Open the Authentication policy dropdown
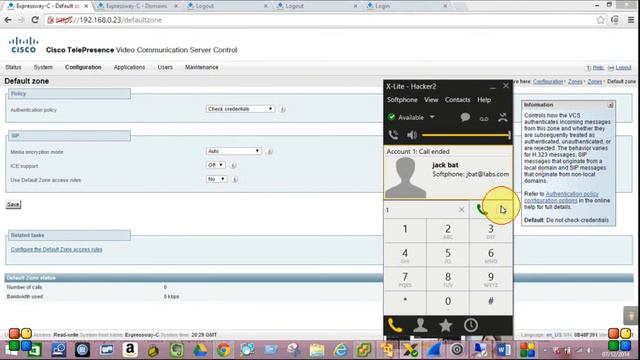 (x=240, y=109)
